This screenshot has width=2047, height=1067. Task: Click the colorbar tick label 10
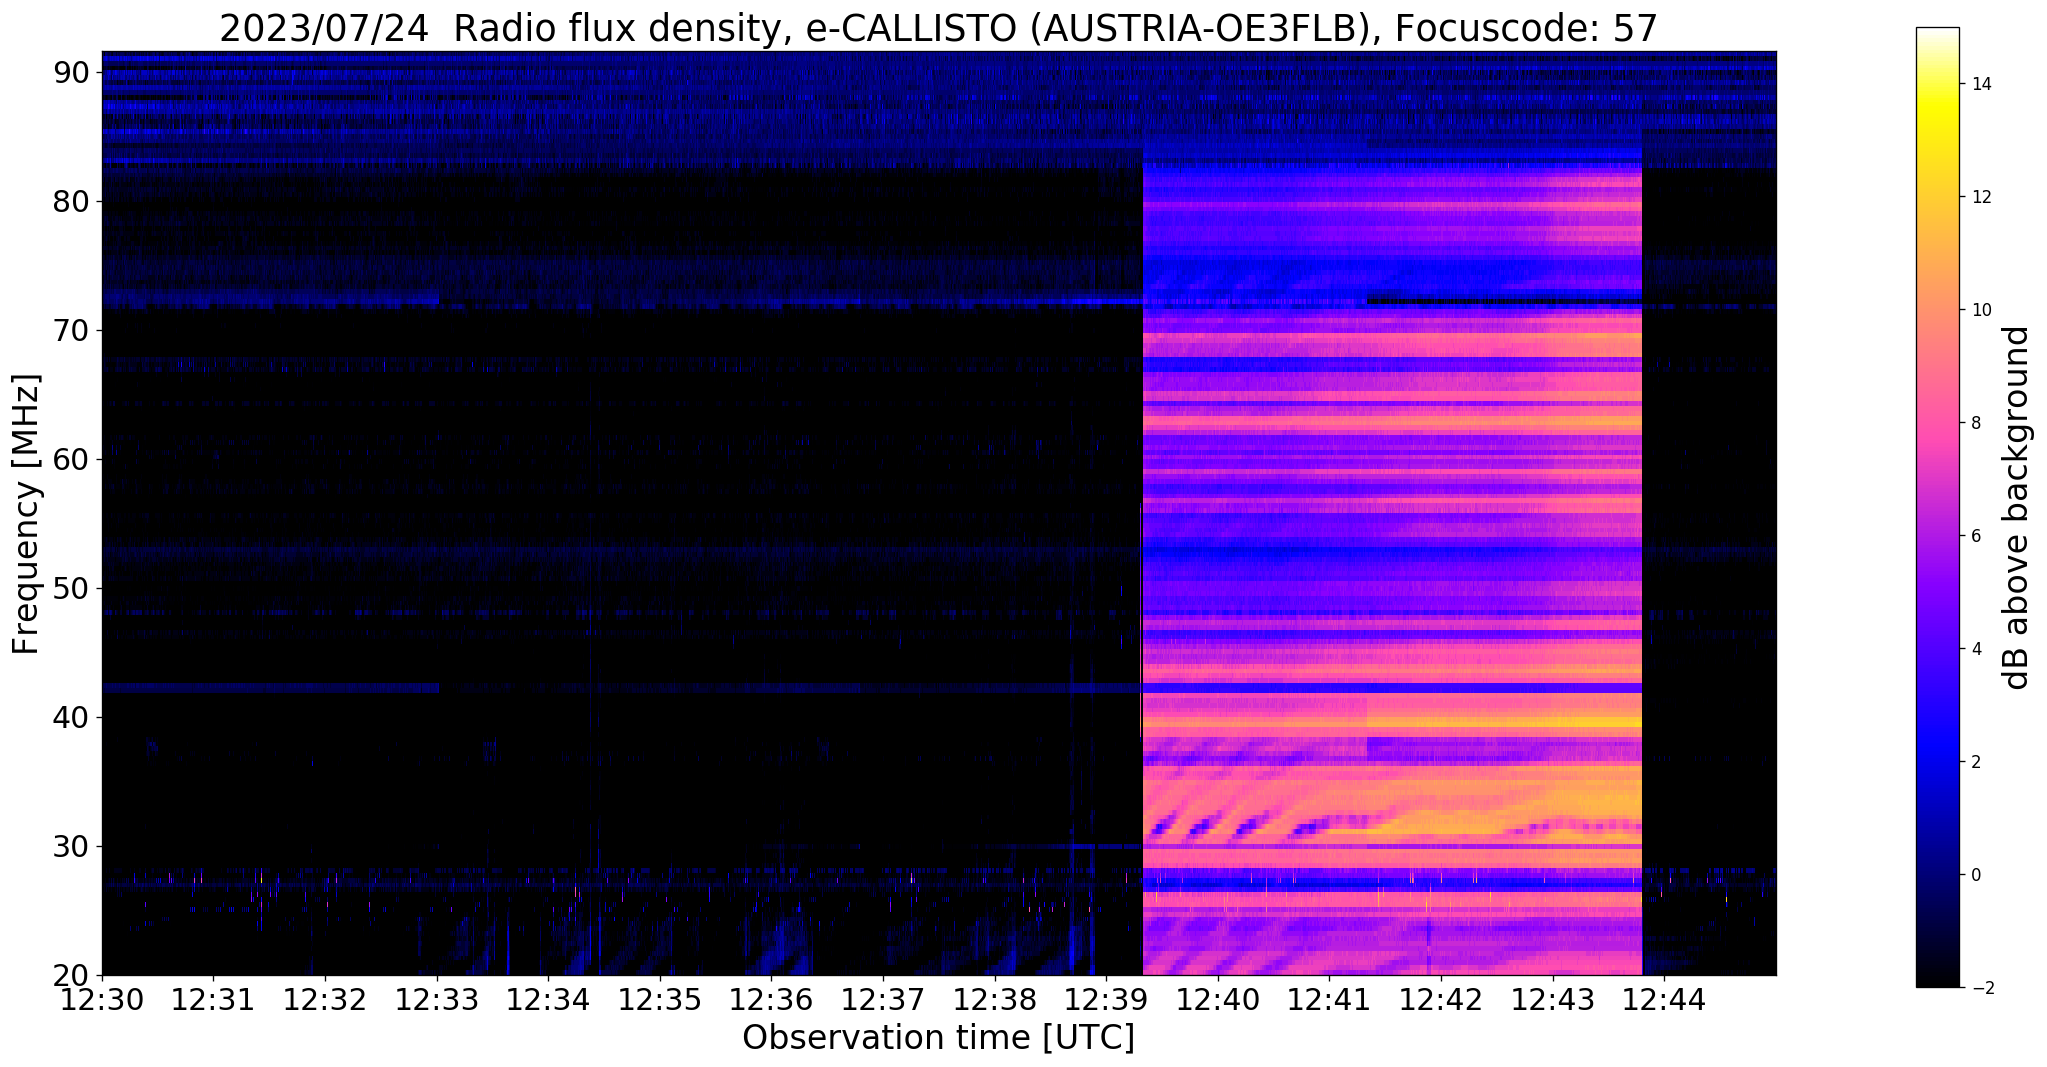point(1979,310)
